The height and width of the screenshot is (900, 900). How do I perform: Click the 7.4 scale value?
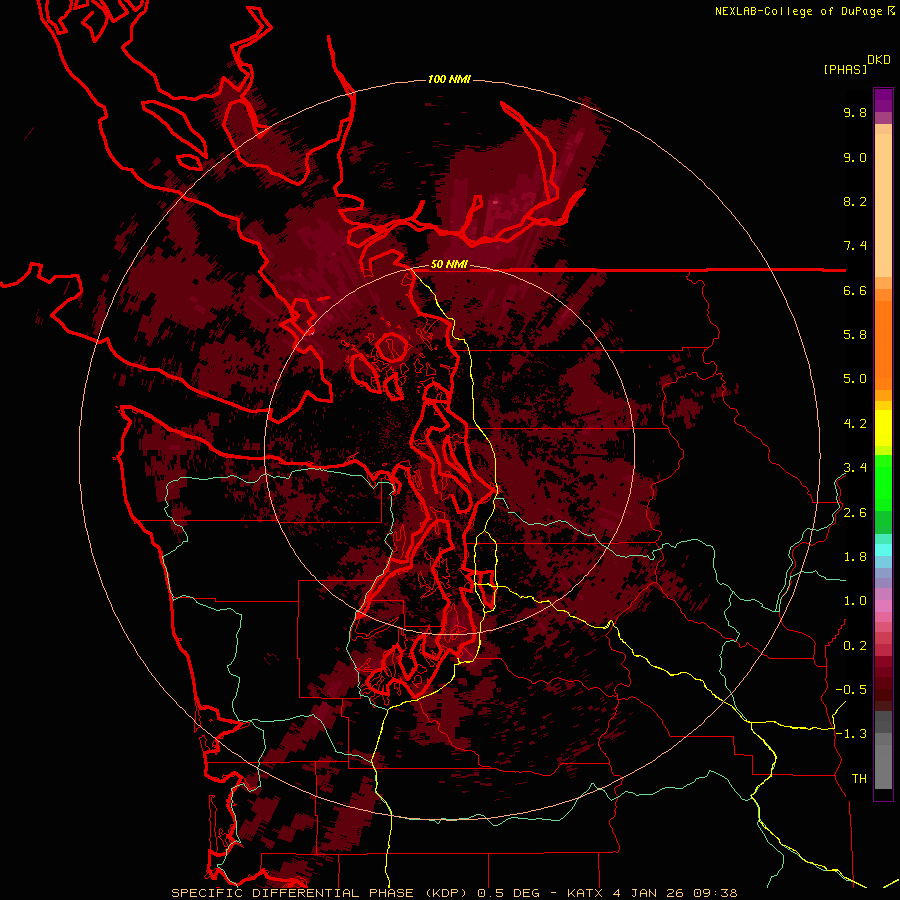855,246
